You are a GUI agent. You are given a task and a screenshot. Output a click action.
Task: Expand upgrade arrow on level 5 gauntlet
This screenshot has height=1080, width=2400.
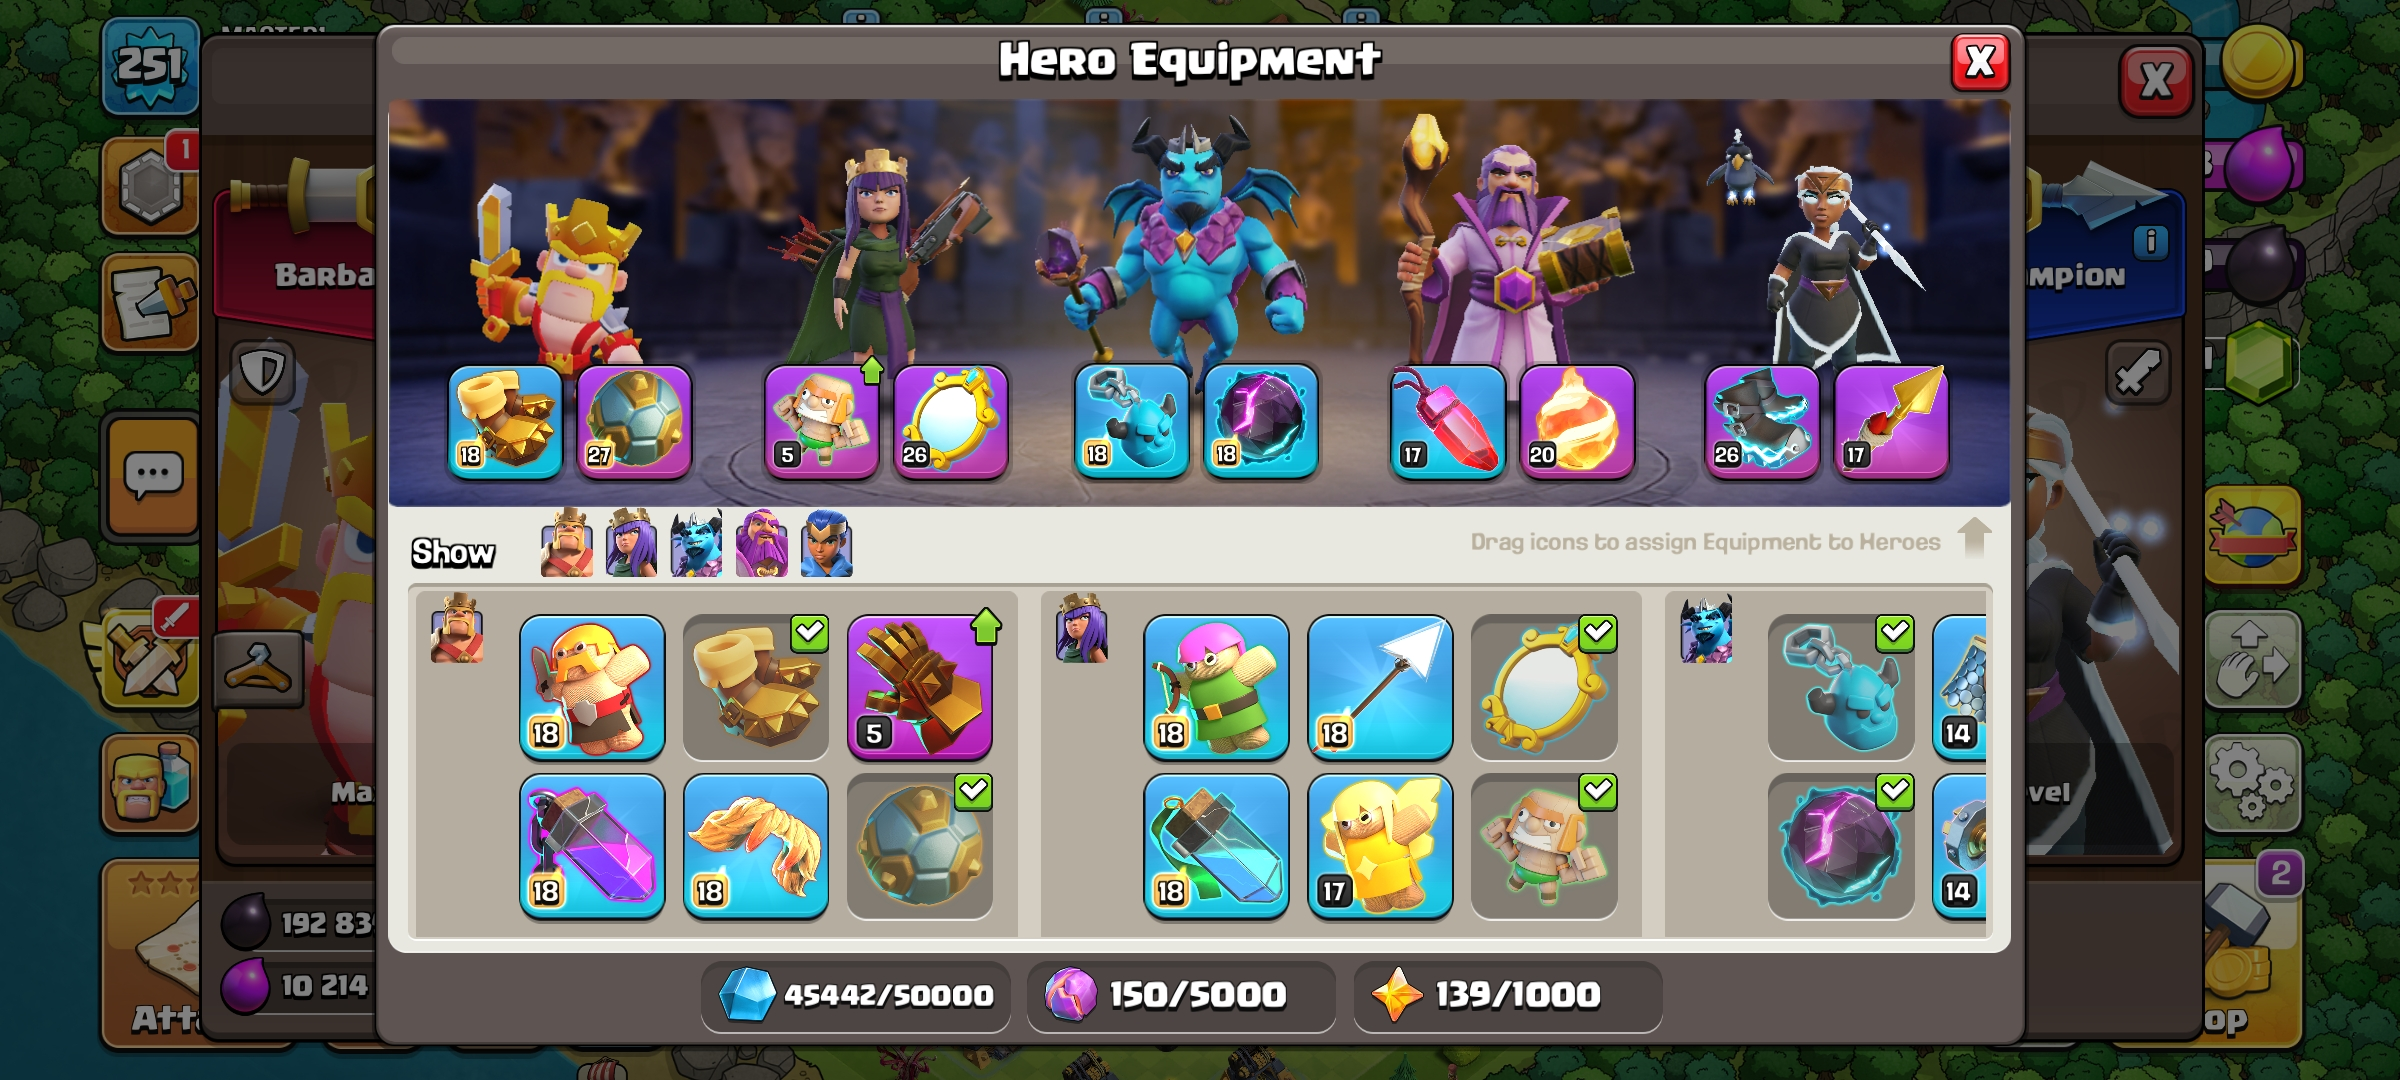(x=986, y=626)
